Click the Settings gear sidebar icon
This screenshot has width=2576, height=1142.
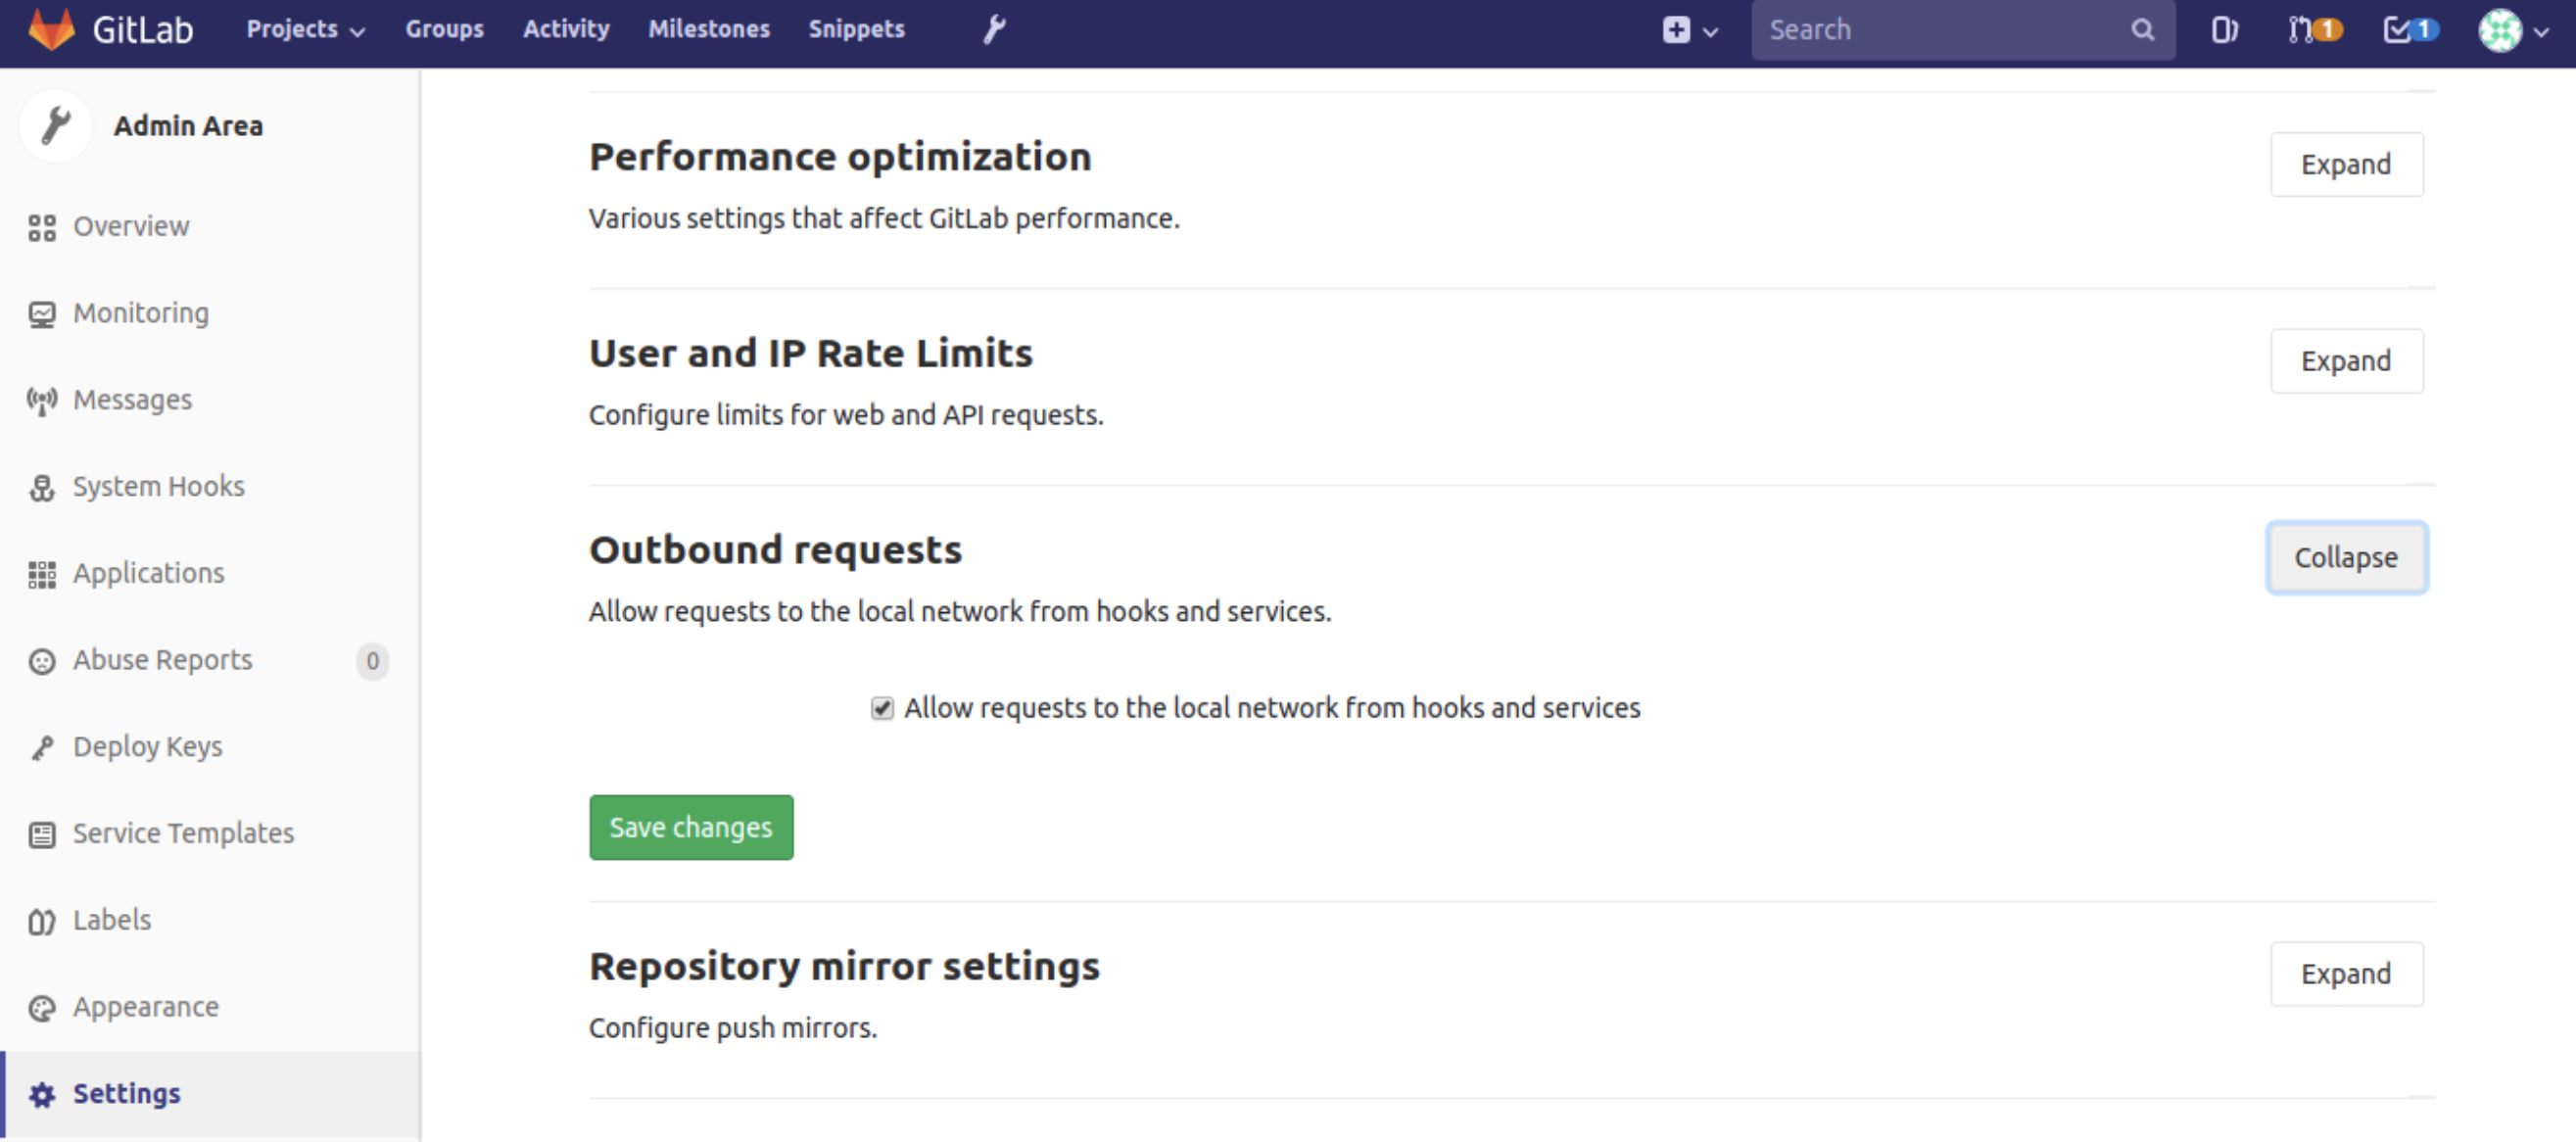point(44,1093)
